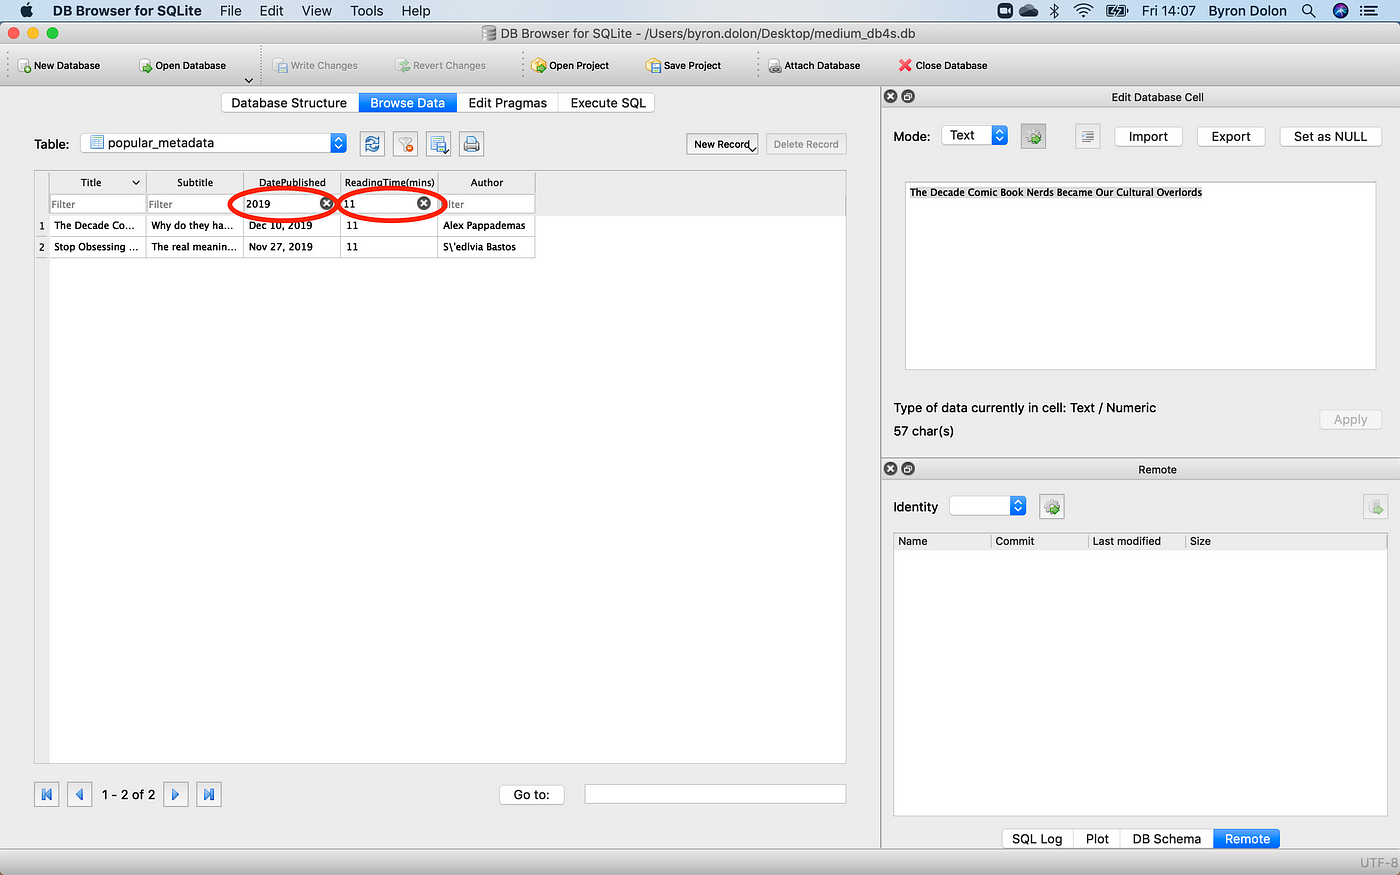Click the grayed push database icon in Remote
1400x875 pixels.
tap(1375, 507)
